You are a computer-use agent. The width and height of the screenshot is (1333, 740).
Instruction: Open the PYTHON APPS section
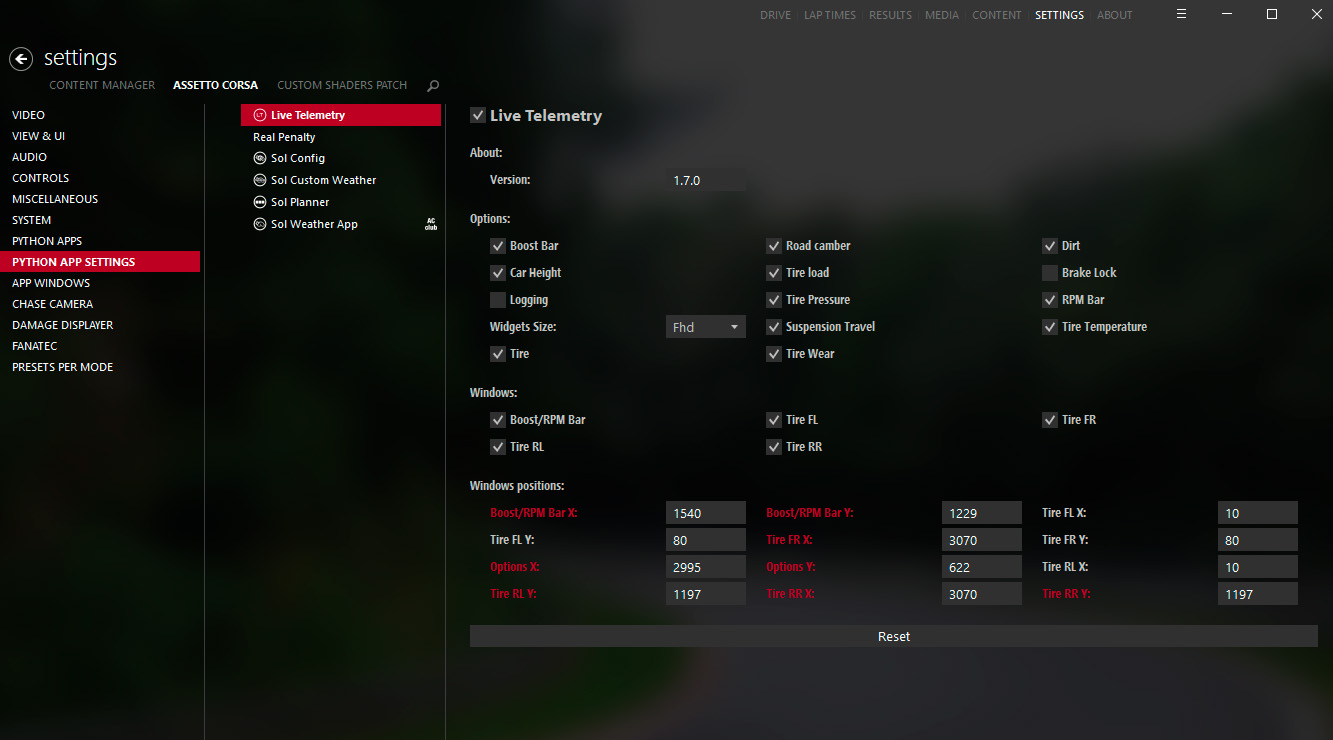click(100, 241)
